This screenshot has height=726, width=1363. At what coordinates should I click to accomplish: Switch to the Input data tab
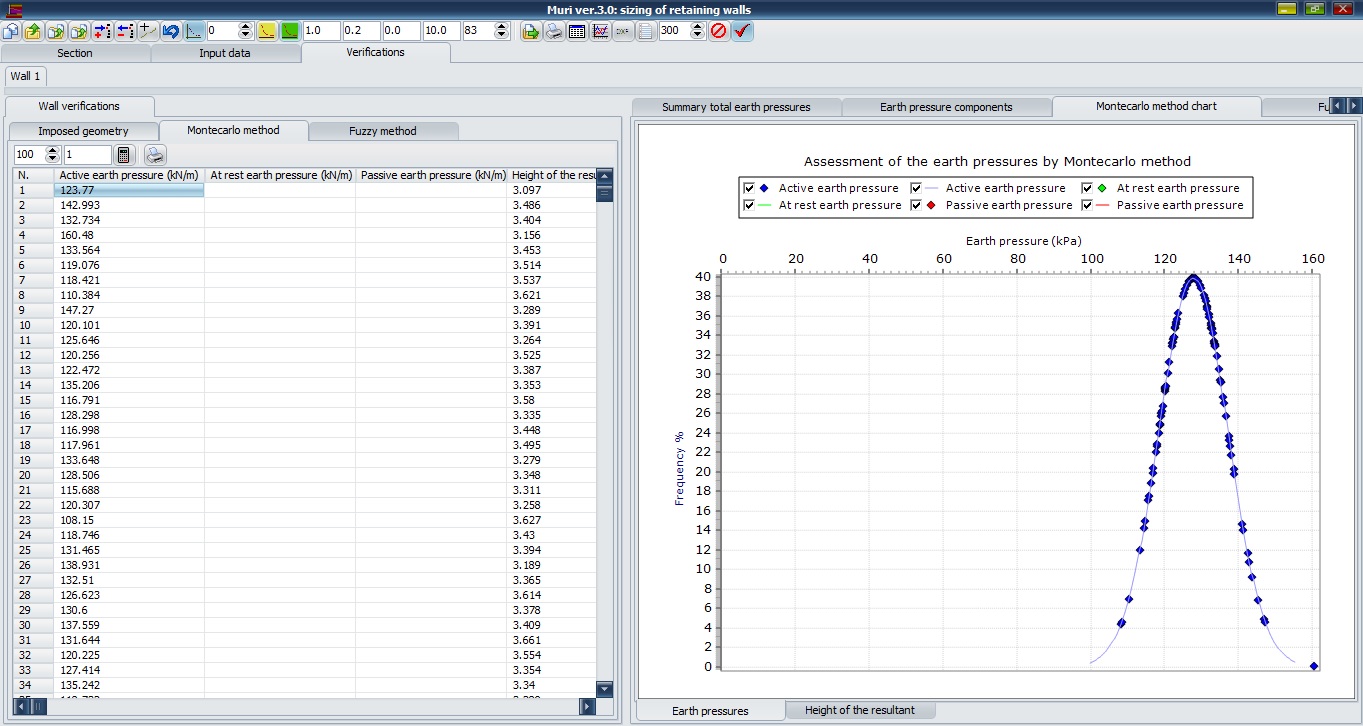tap(225, 53)
